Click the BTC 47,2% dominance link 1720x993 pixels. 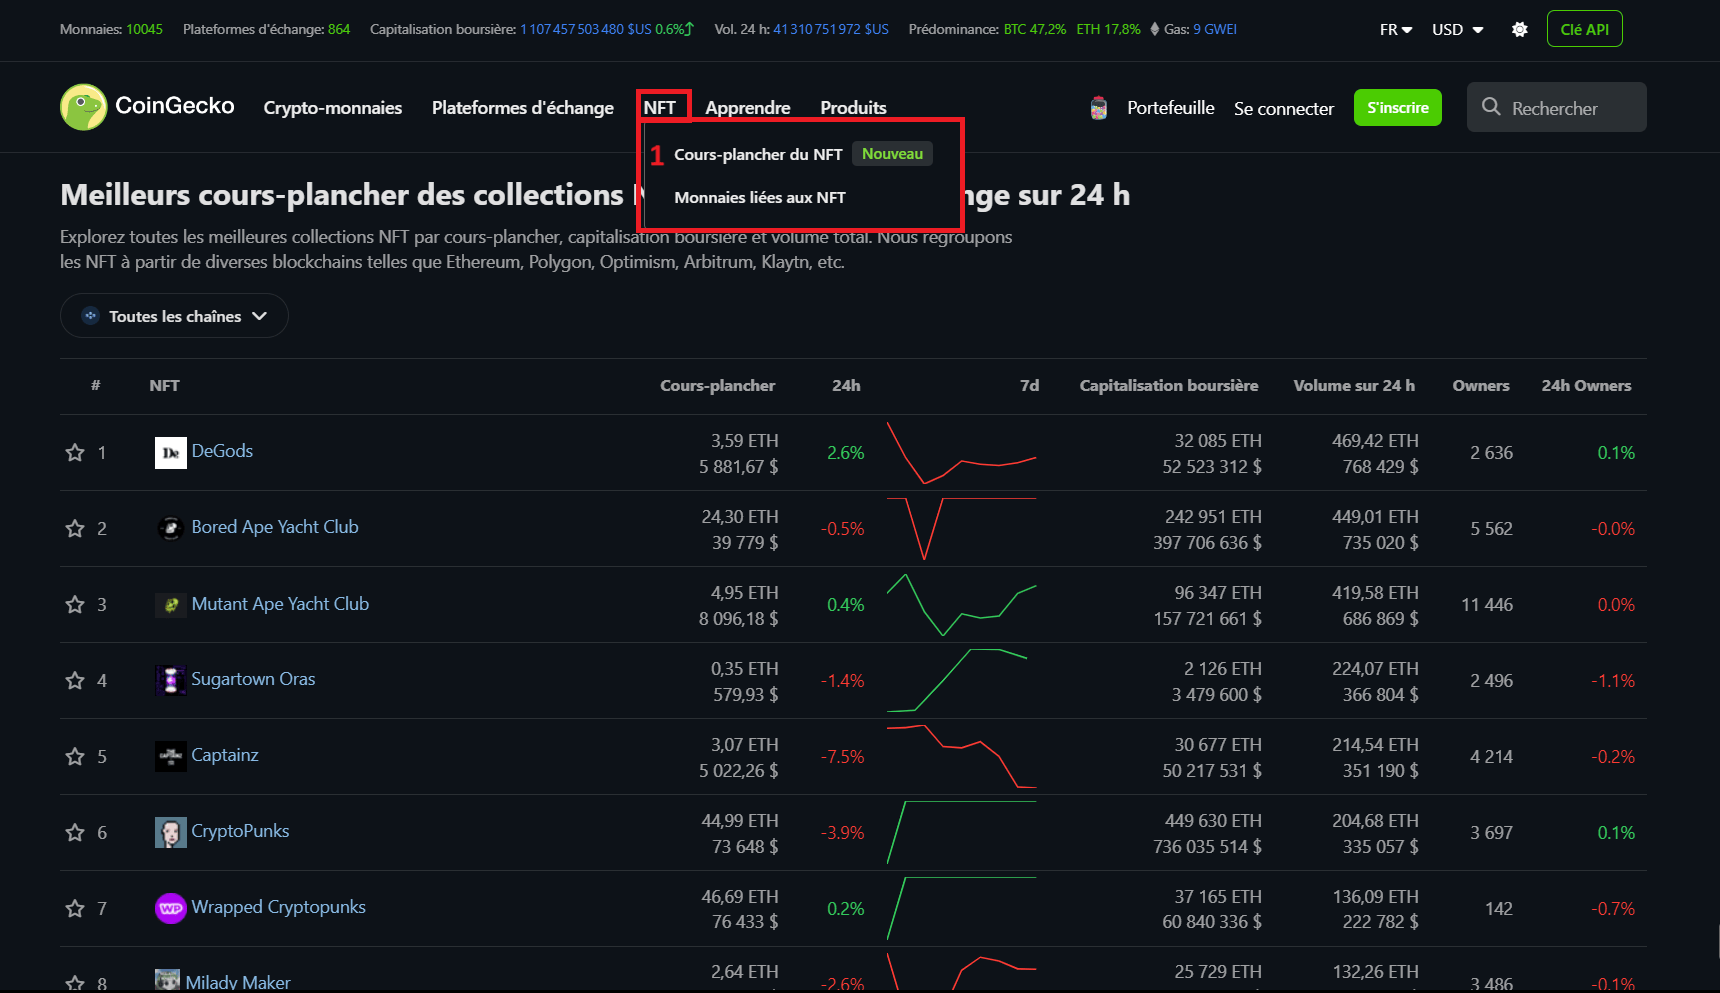(x=1035, y=29)
